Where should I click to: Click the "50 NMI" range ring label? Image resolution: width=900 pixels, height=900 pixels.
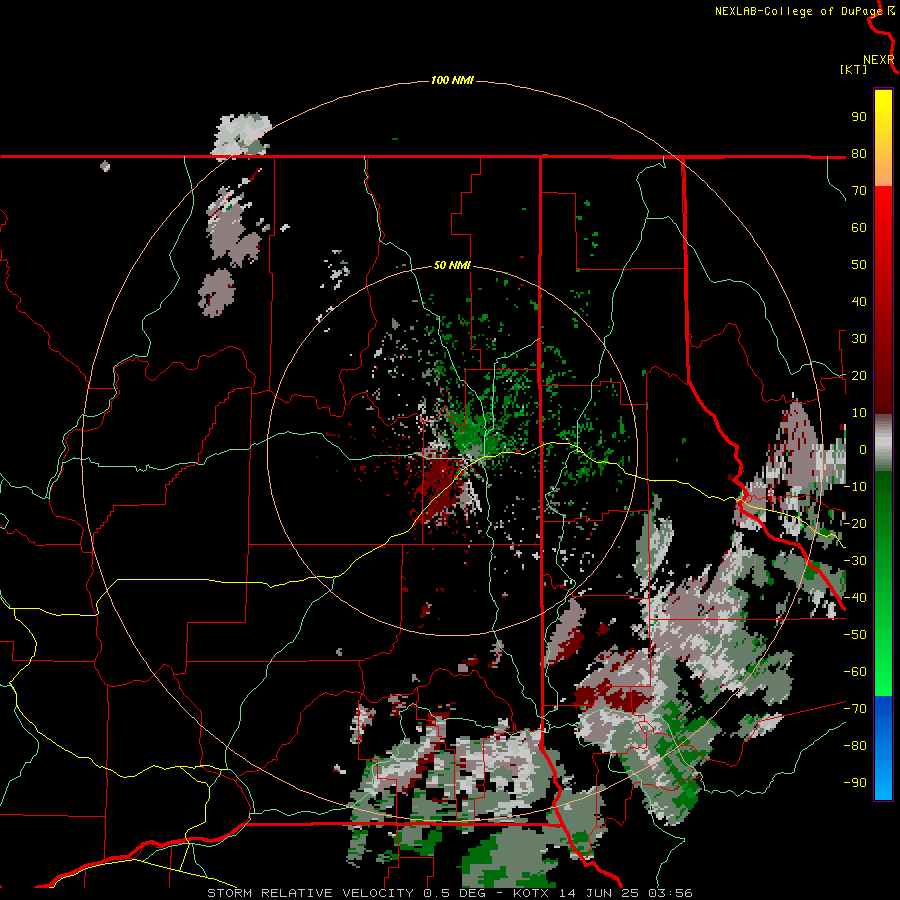click(452, 265)
